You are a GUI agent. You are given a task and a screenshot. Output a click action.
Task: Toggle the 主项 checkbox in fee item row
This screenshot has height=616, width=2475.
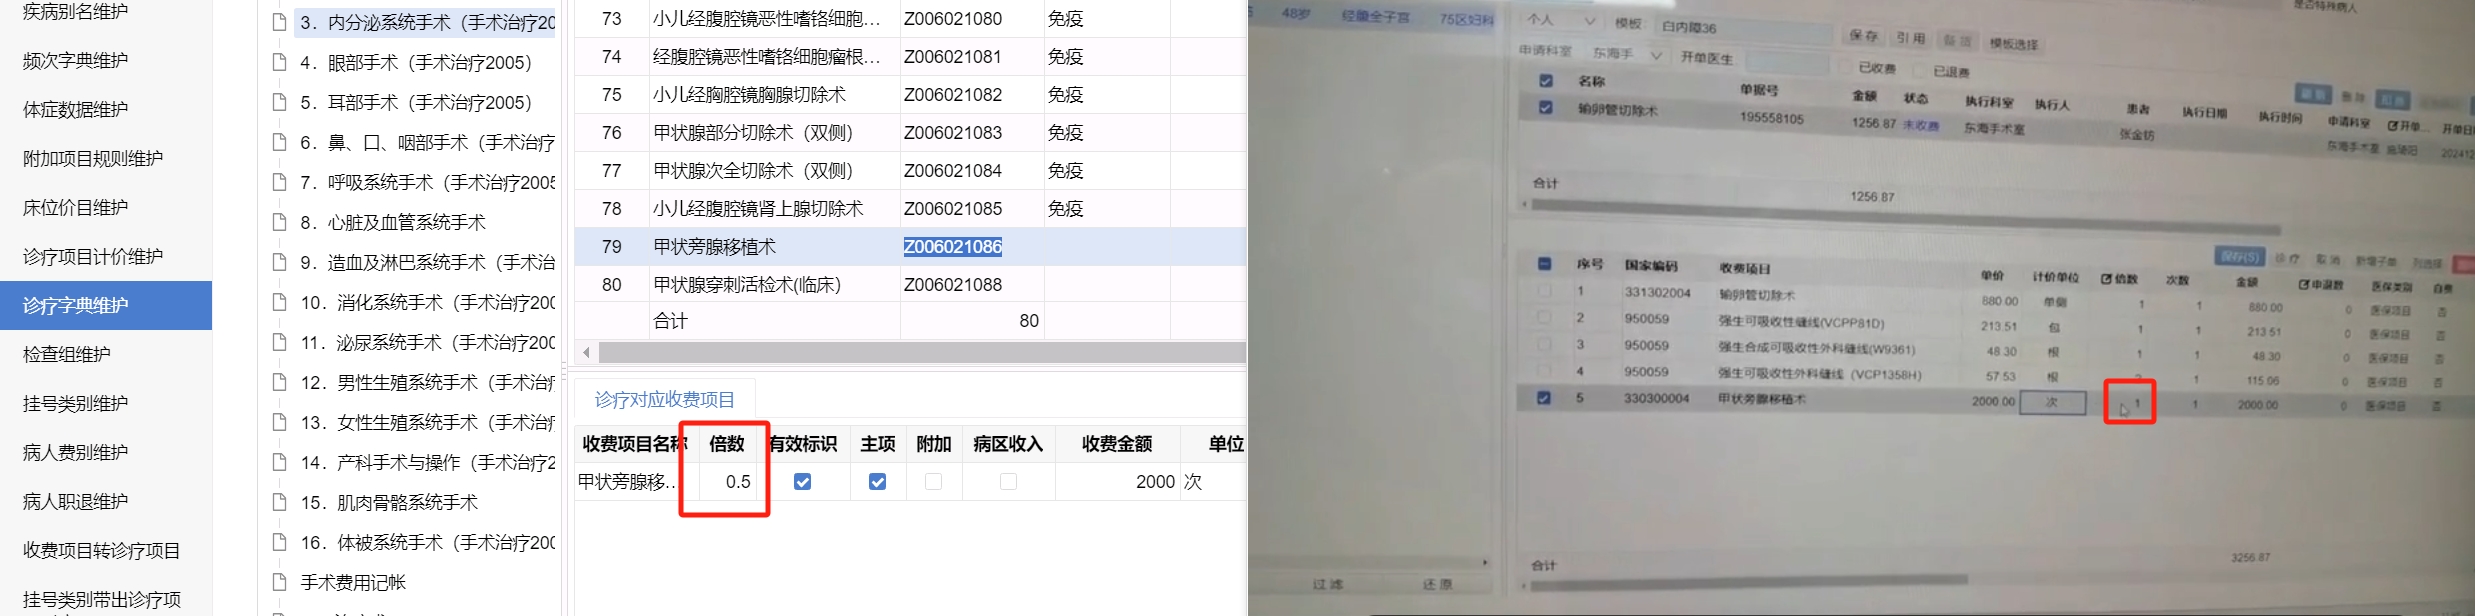877,481
